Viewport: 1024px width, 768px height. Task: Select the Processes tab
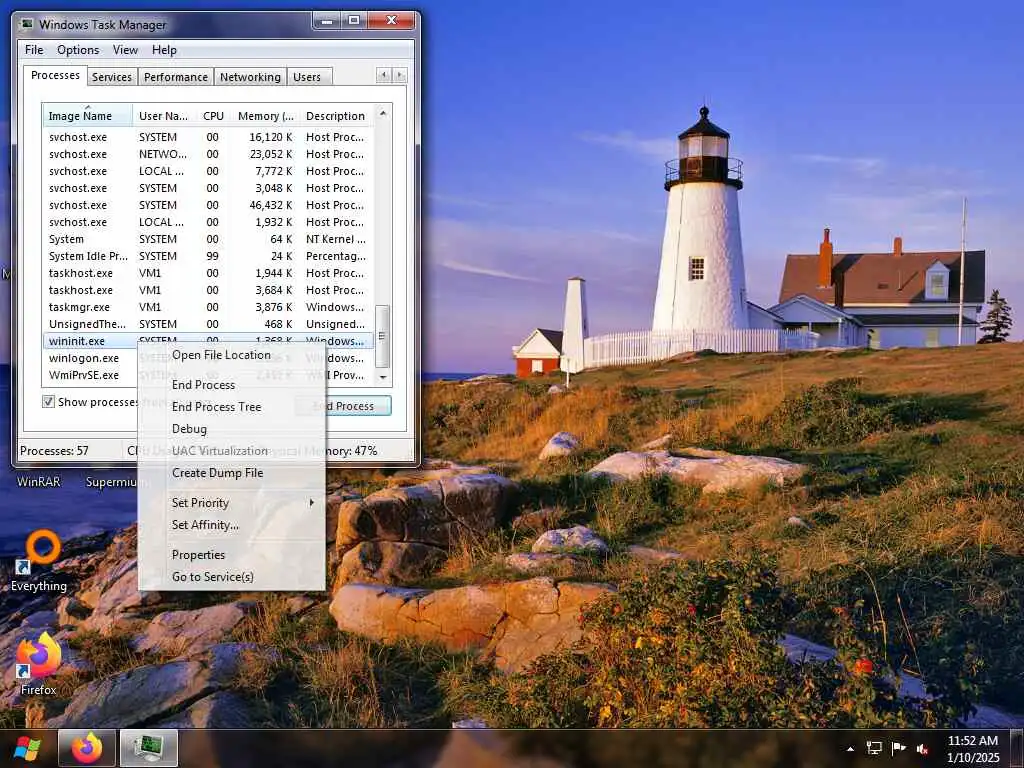(56, 75)
